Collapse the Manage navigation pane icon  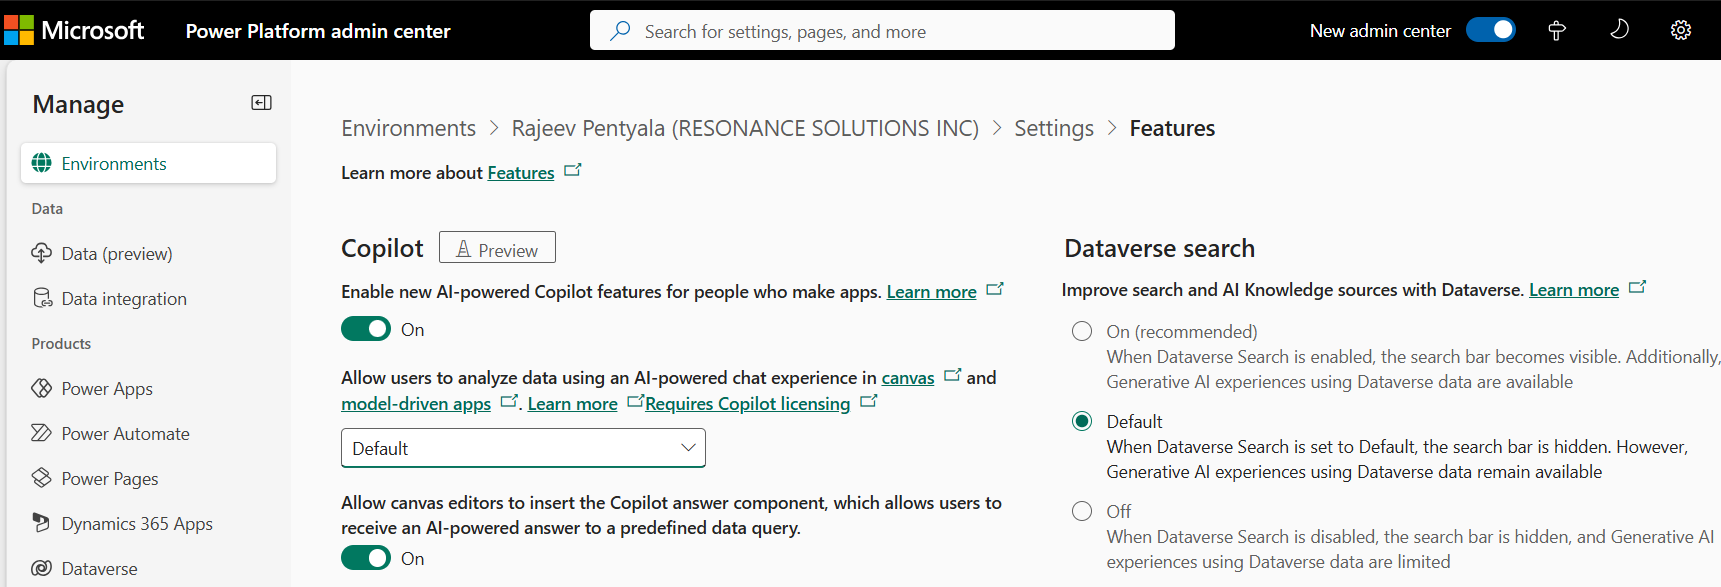click(261, 103)
